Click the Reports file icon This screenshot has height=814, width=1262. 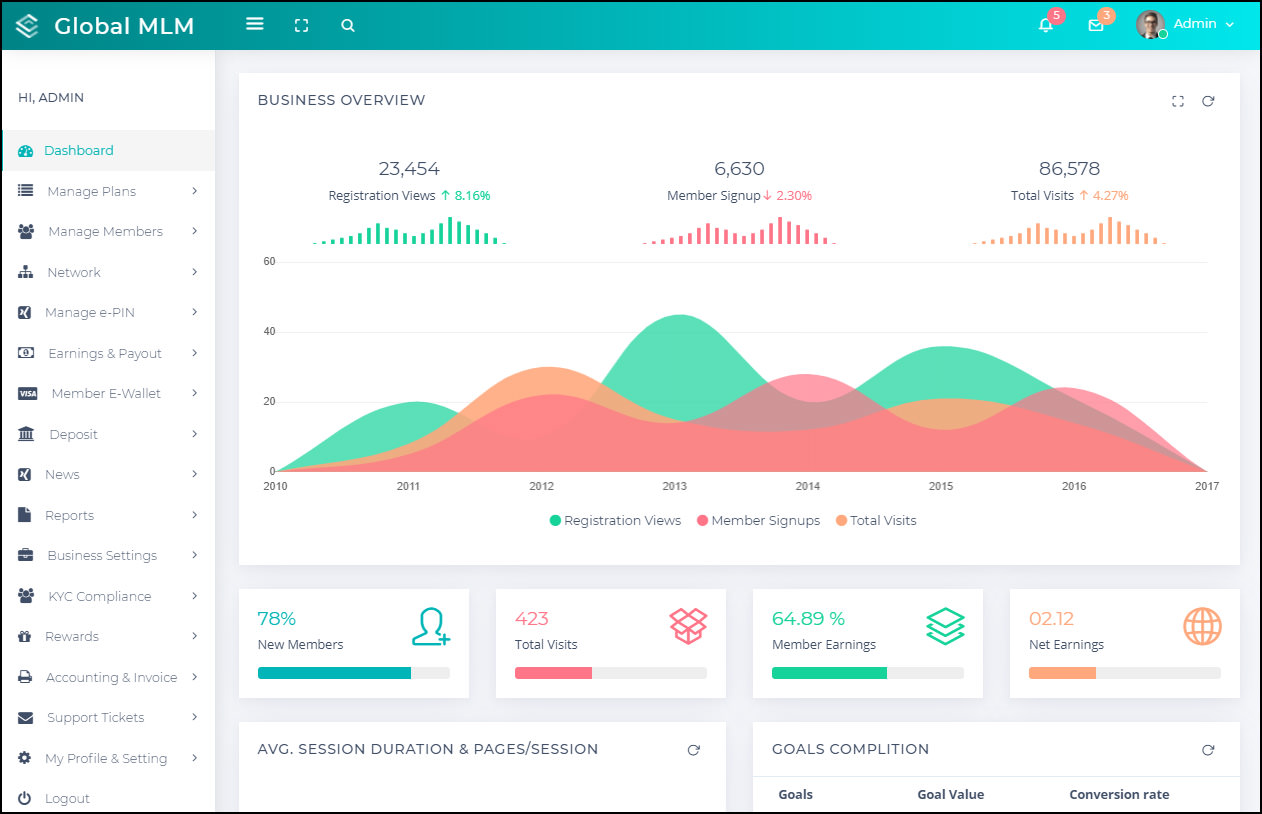click(25, 515)
